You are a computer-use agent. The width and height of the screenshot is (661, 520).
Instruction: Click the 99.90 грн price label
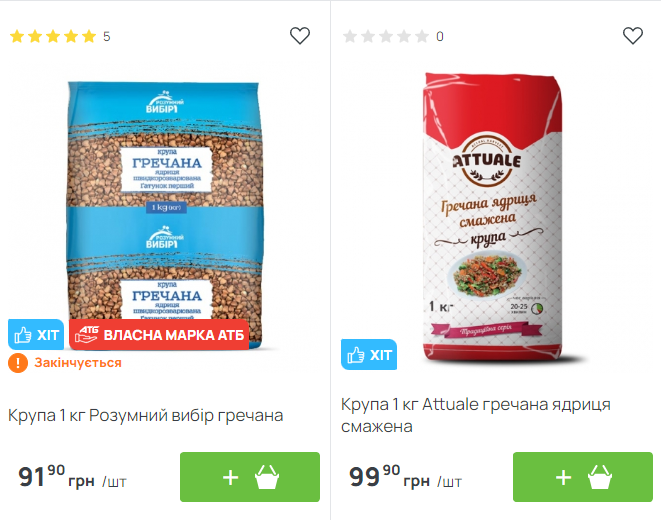405,477
